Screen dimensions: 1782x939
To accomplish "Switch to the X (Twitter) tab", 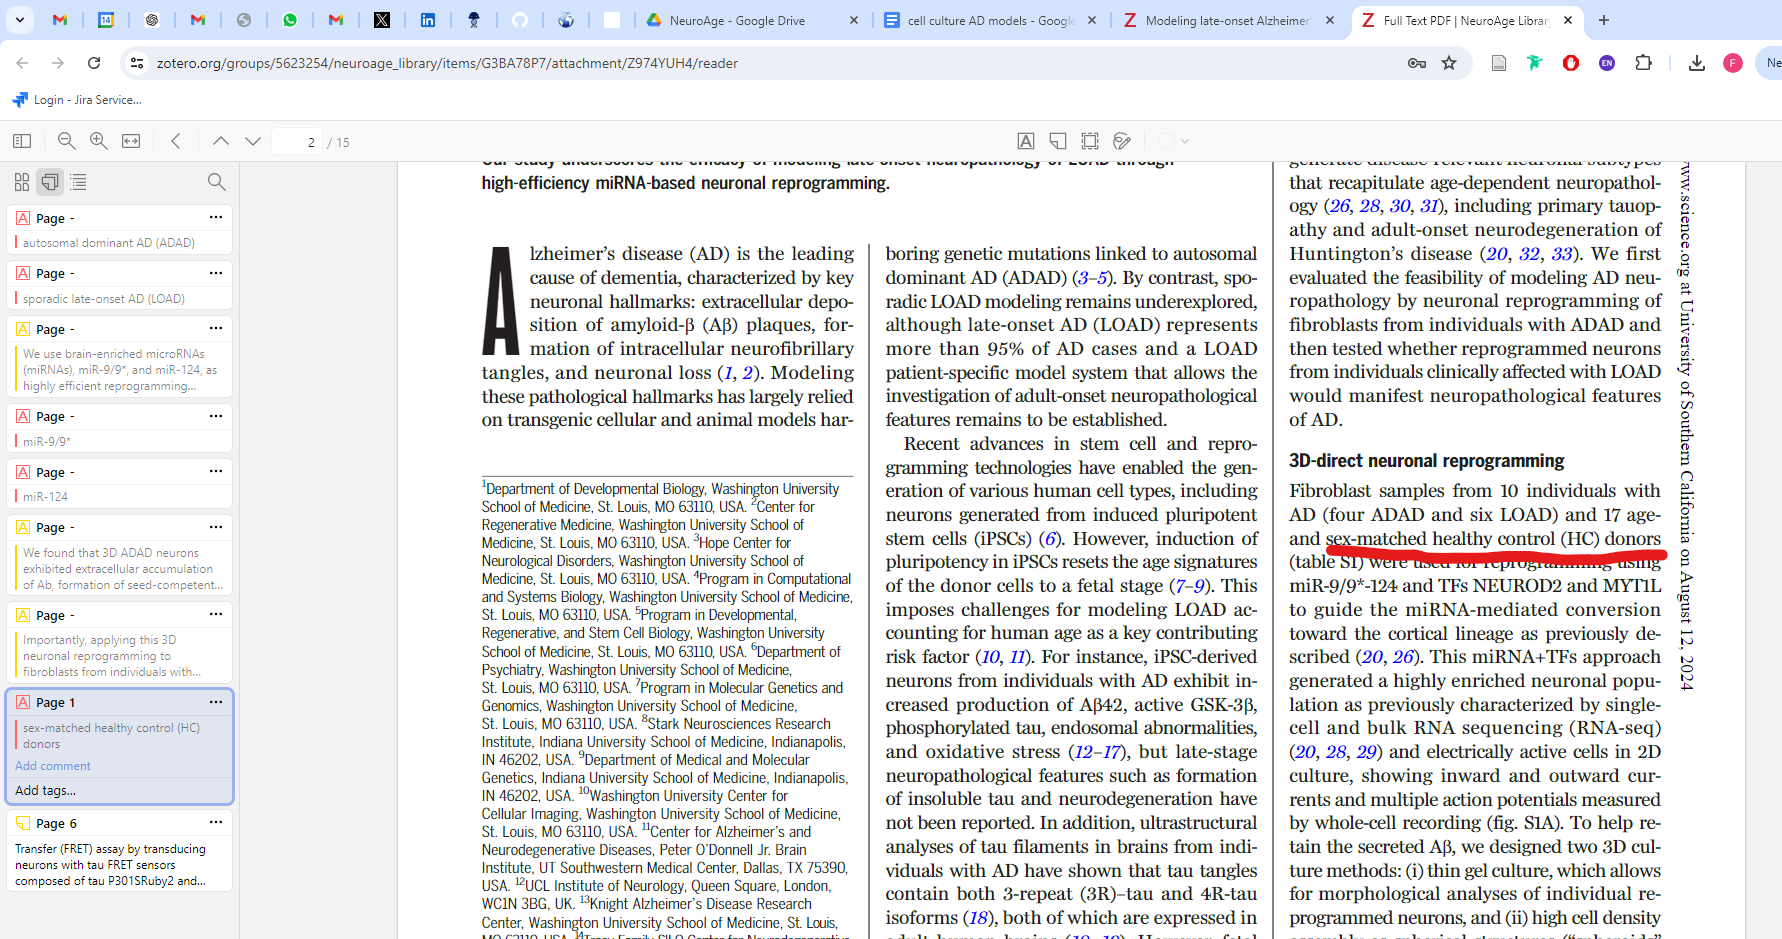I will pos(382,20).
